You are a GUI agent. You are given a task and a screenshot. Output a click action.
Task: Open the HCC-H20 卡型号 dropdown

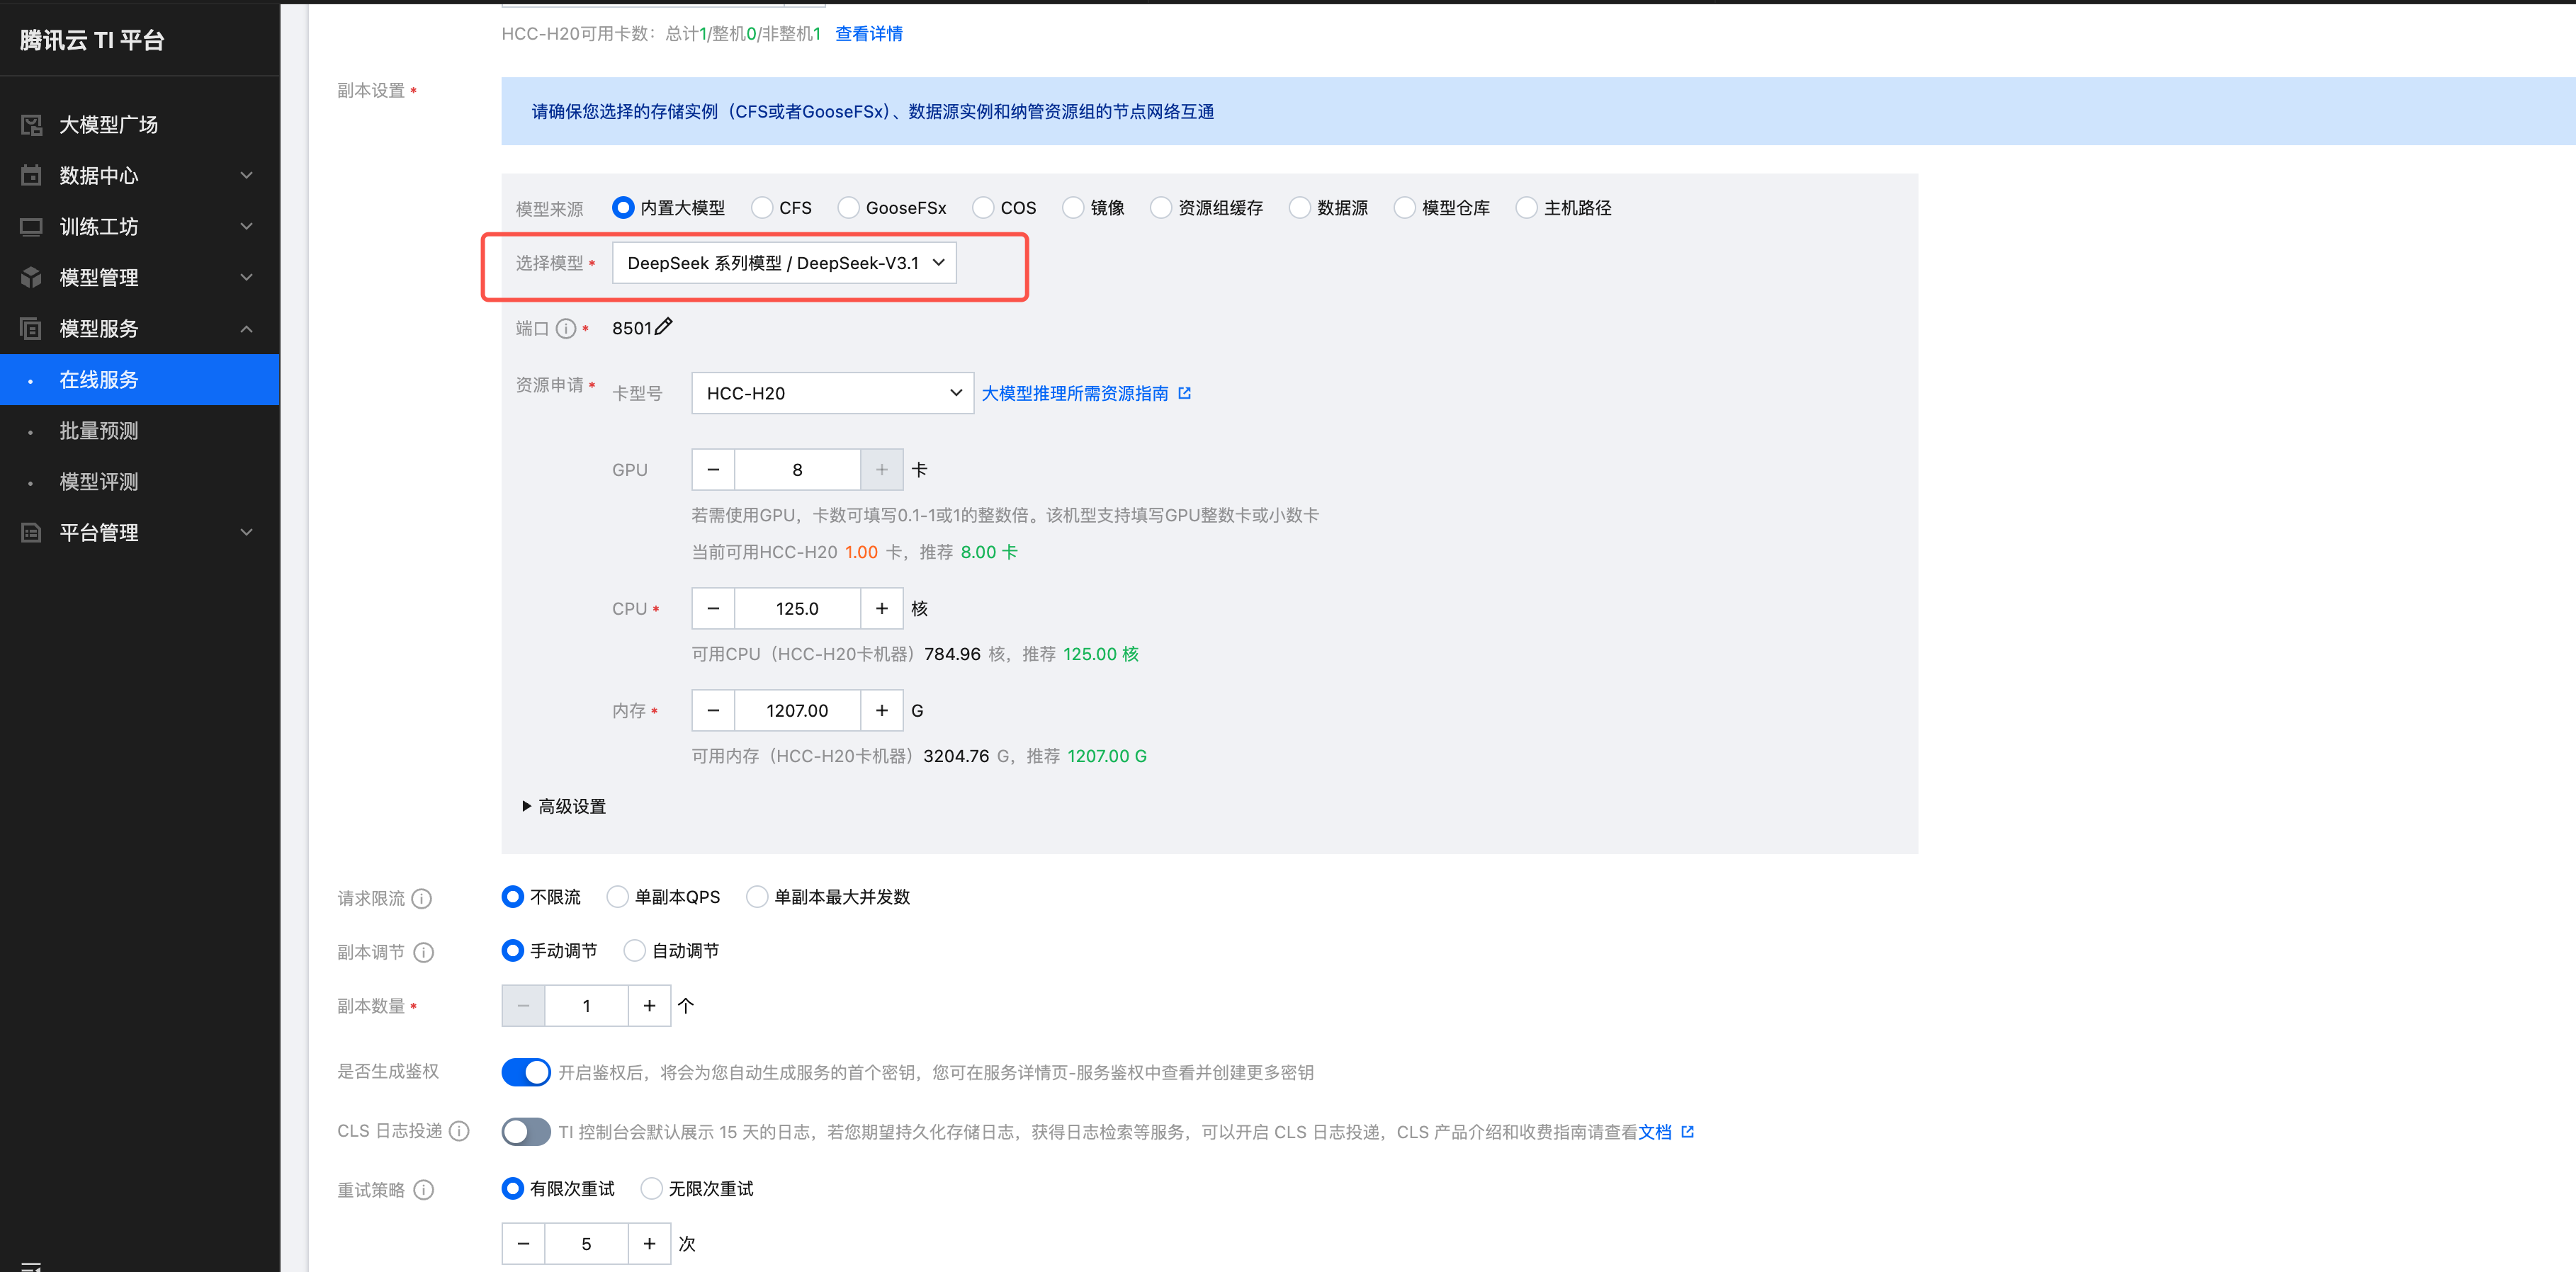pyautogui.click(x=832, y=393)
